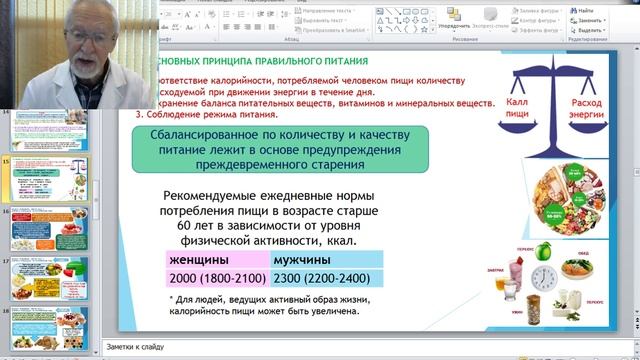Center the paragraph text
640x360 pixels.
[237, 27]
